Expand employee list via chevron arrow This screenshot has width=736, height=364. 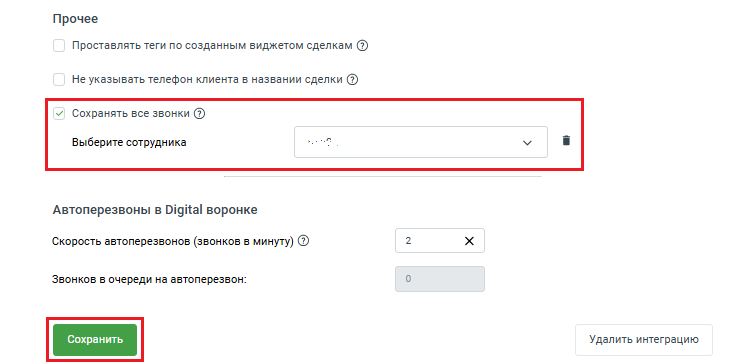point(527,143)
